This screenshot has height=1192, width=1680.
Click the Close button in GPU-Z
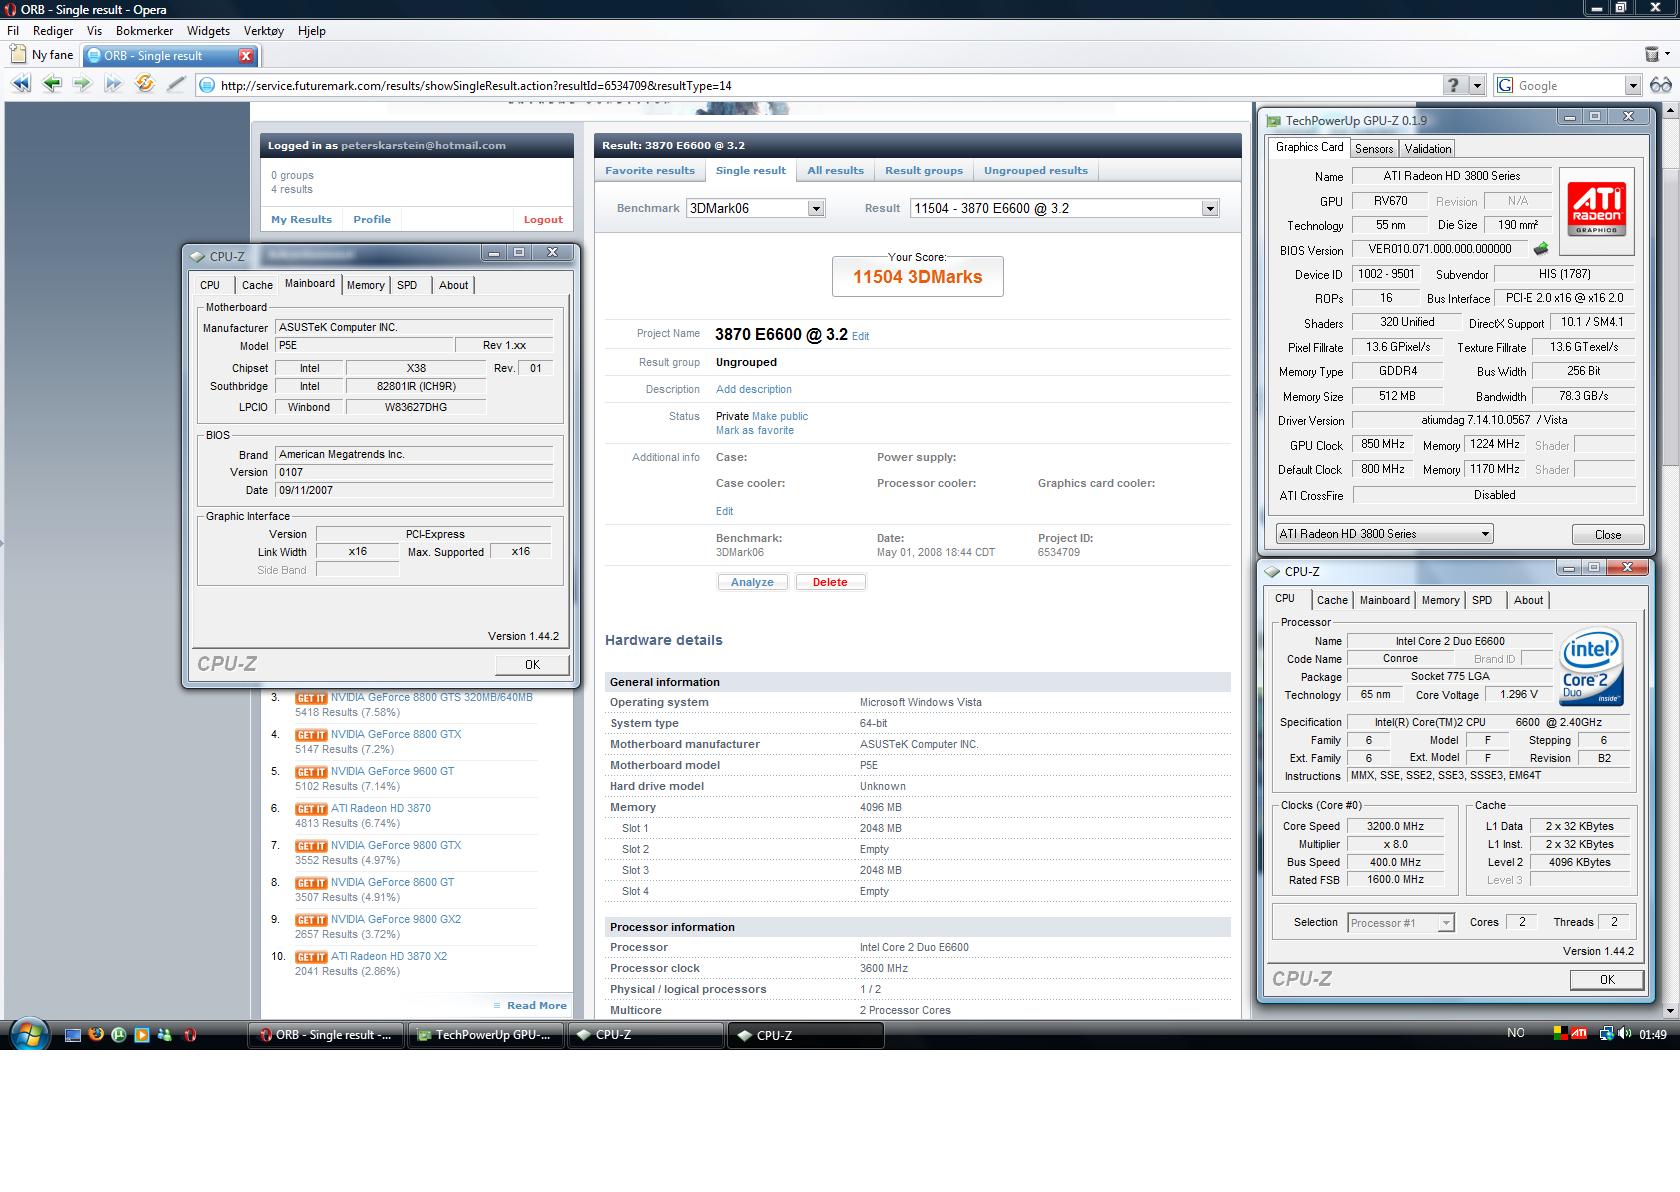pyautogui.click(x=1608, y=534)
